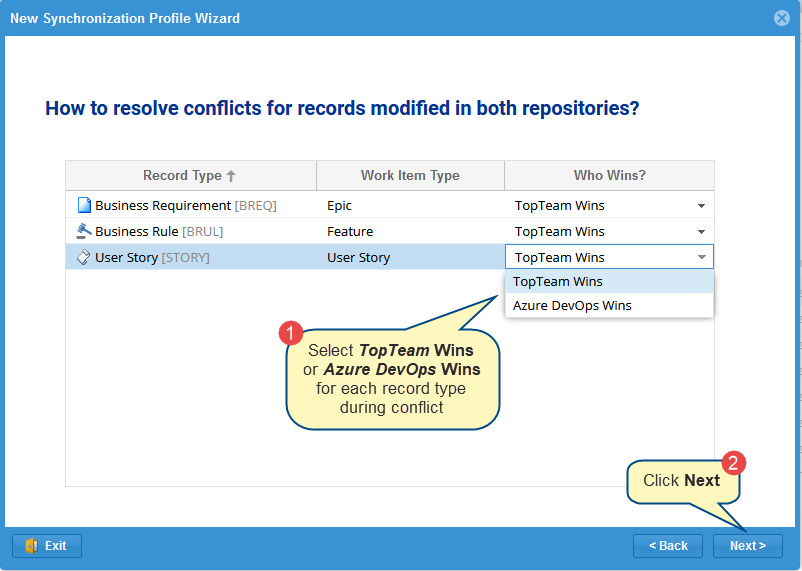Click the Business Requirement document icon
The image size is (802, 571).
[x=84, y=205]
